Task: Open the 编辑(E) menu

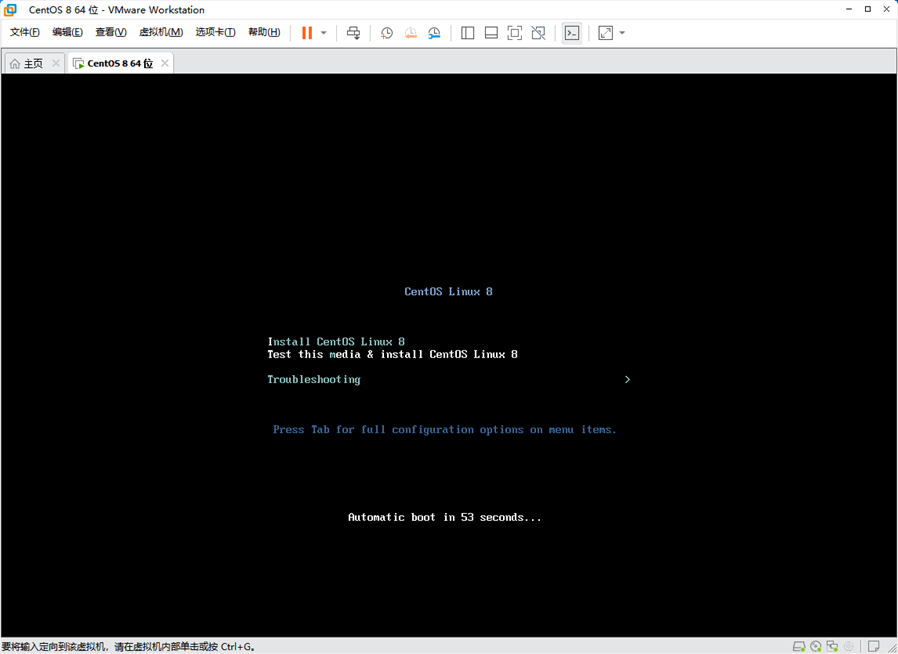Action: pyautogui.click(x=68, y=32)
